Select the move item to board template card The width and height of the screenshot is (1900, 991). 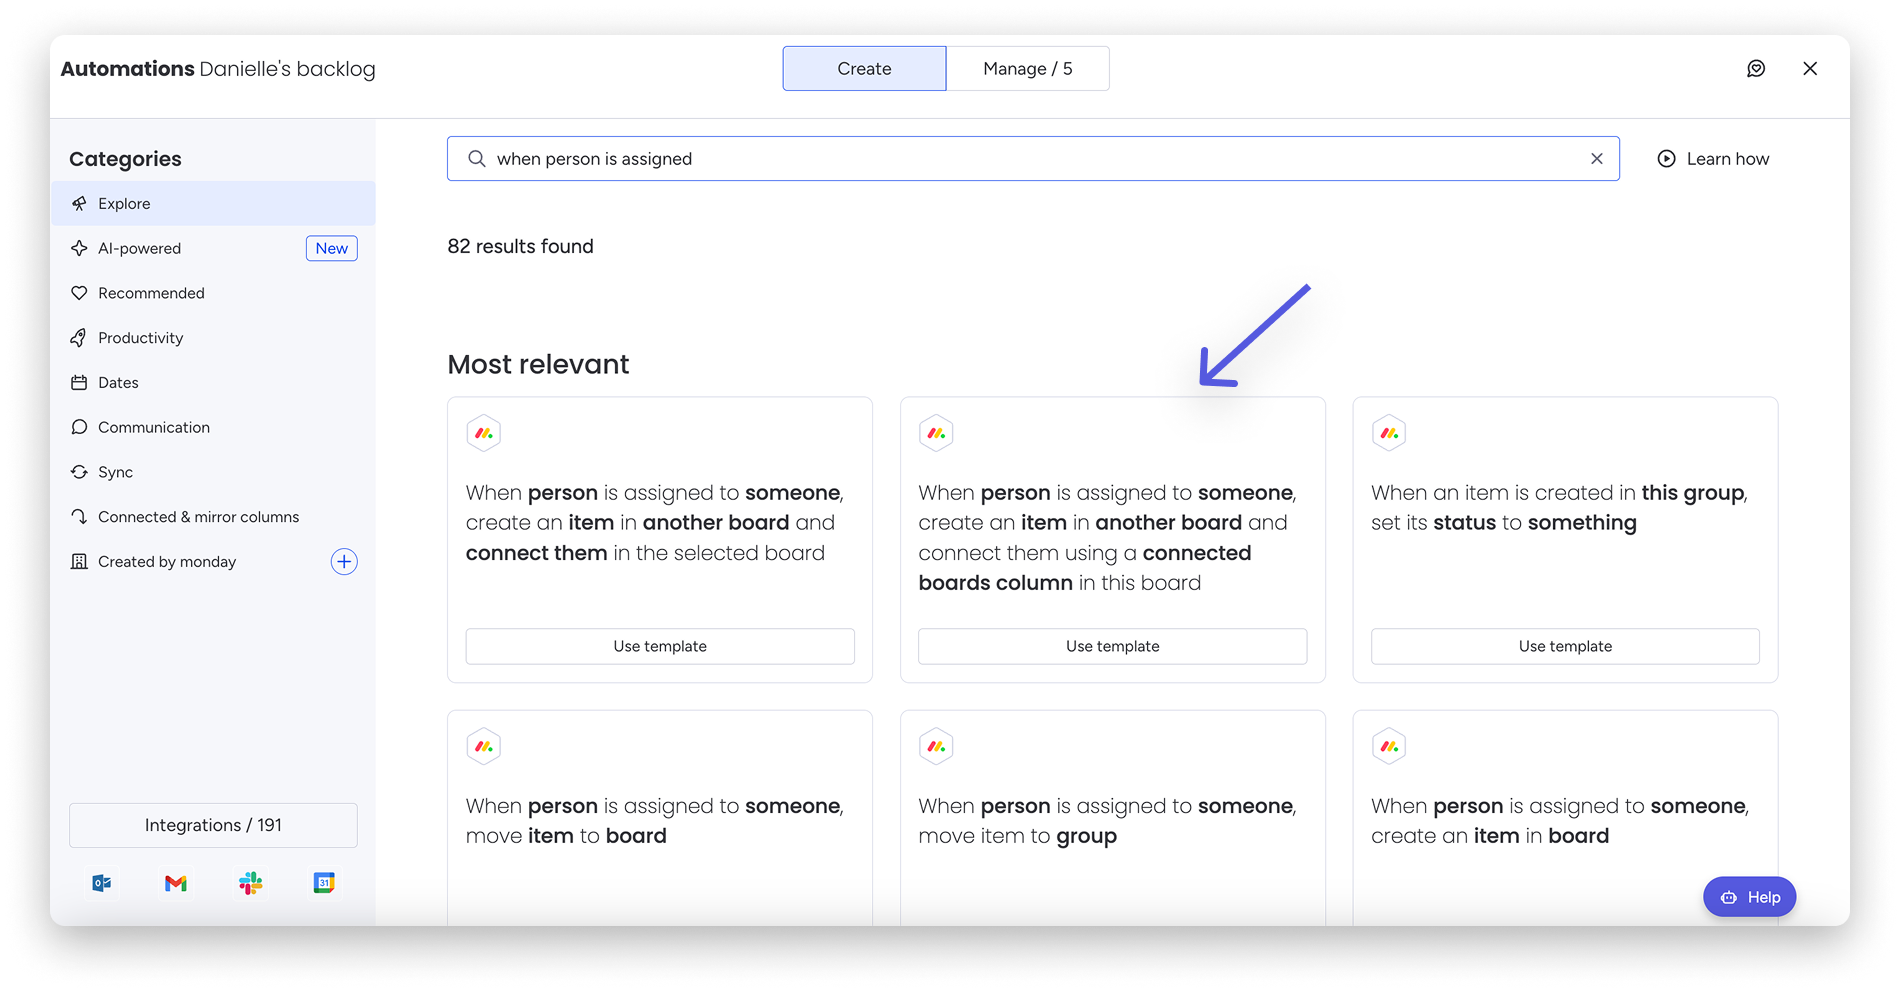click(660, 818)
